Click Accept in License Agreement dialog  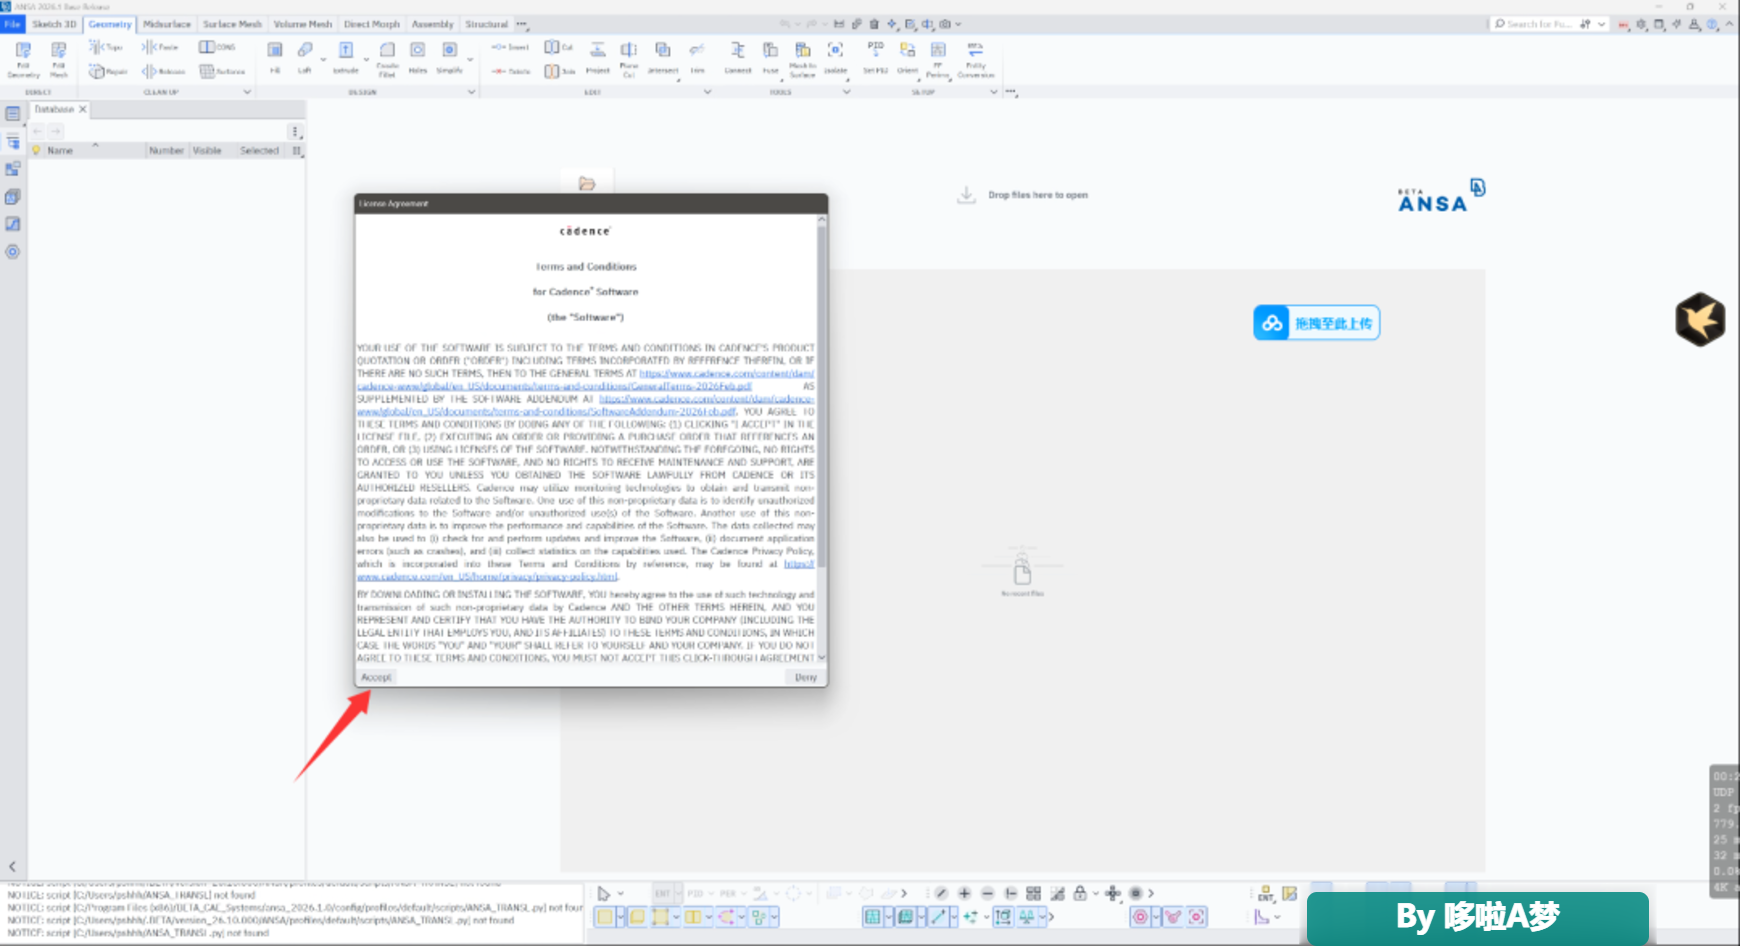pos(377,677)
